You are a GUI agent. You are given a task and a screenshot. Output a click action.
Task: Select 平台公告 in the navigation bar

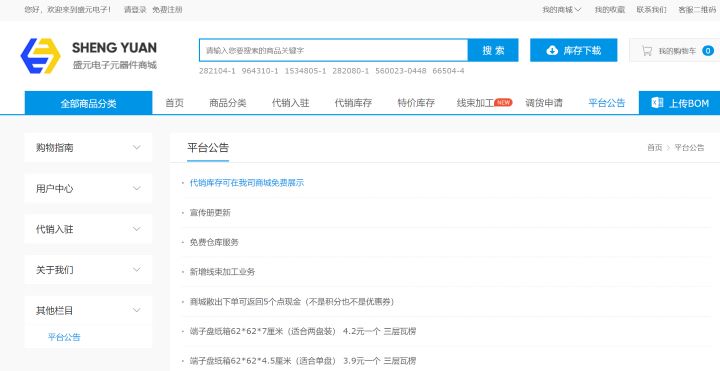click(607, 103)
